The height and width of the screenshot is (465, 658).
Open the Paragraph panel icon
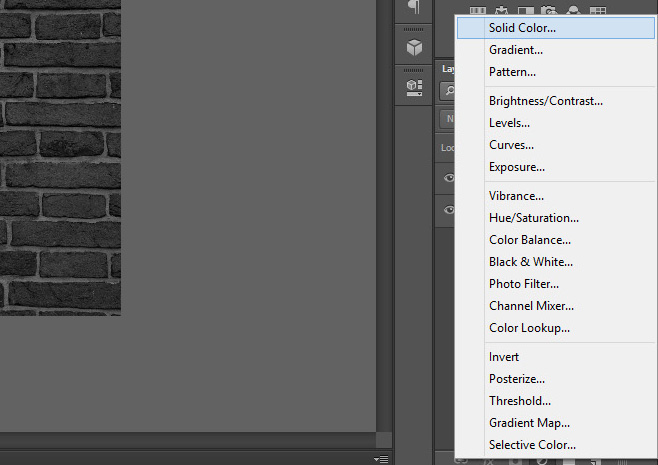pos(413,8)
